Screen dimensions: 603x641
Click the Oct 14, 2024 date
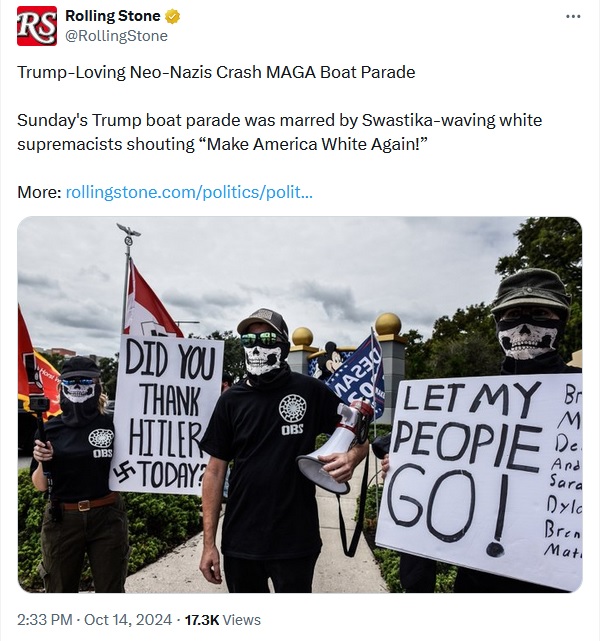point(128,620)
